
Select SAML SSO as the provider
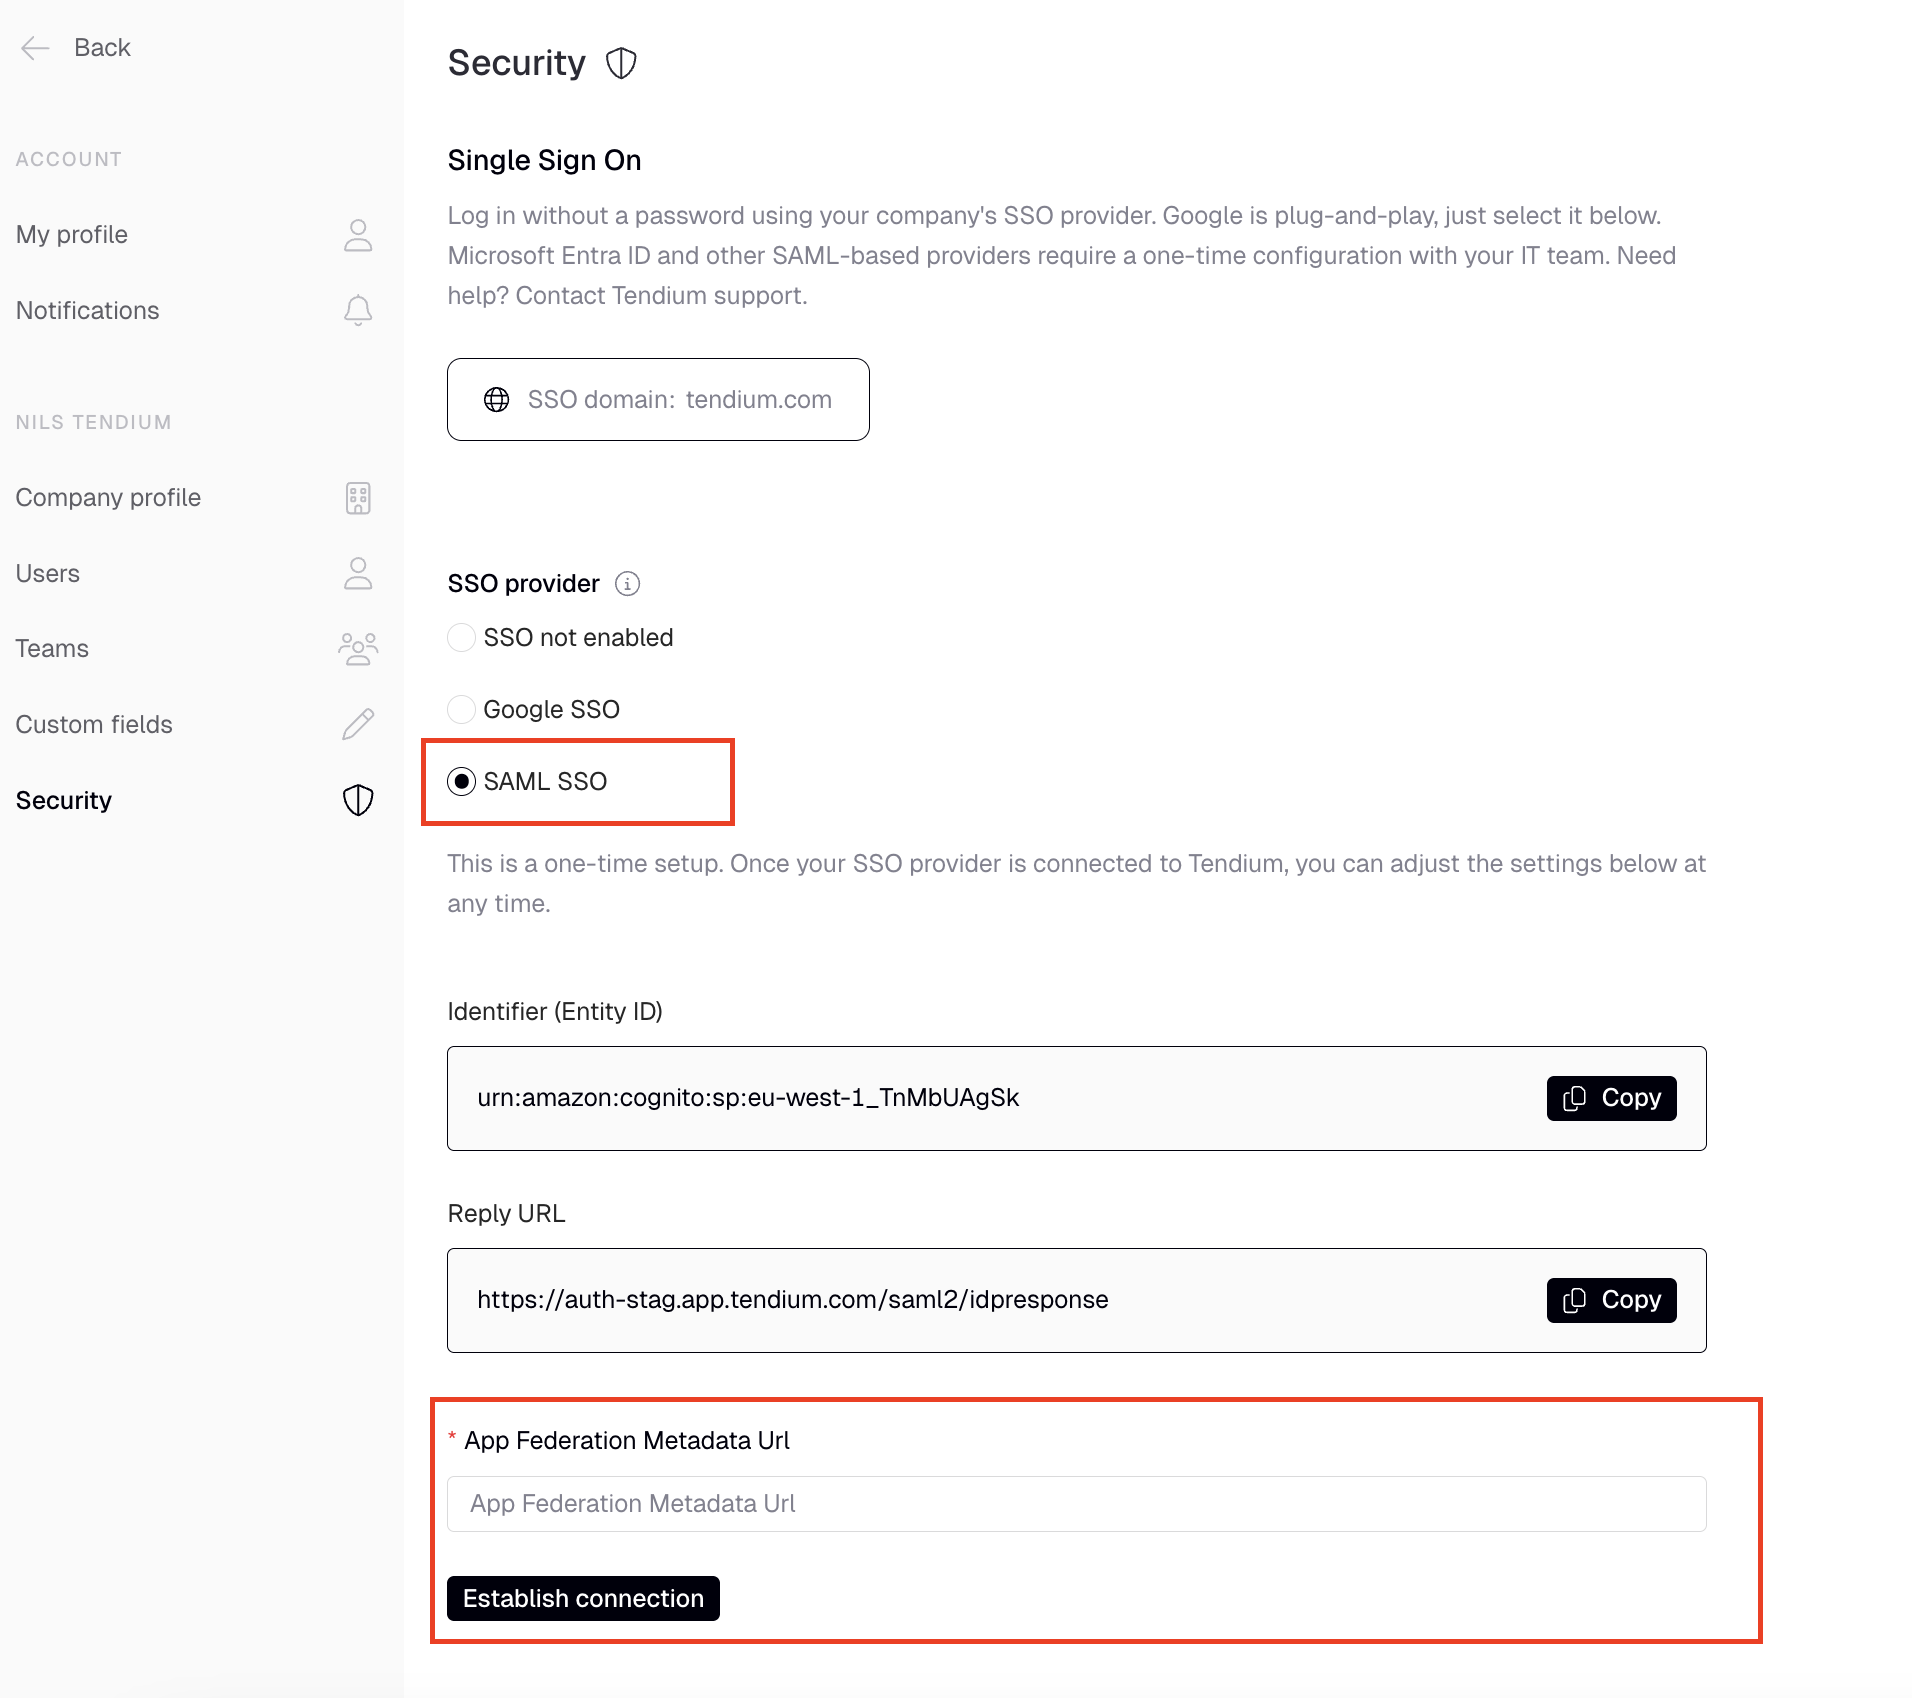pos(461,782)
